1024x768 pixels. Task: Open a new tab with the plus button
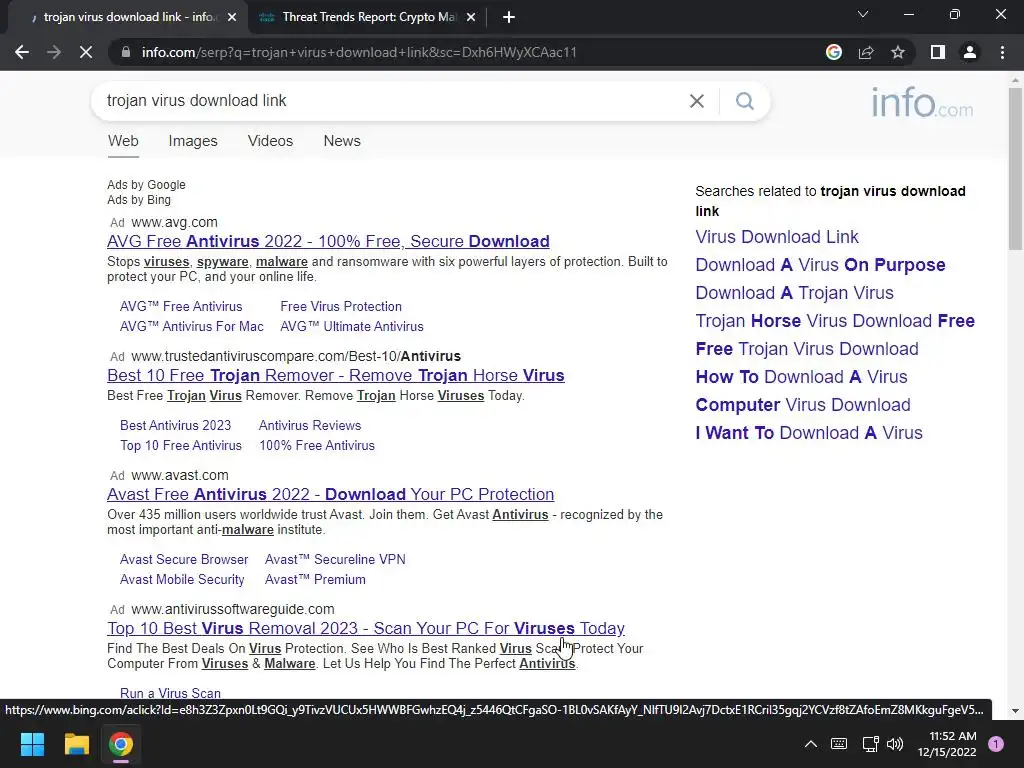(509, 17)
